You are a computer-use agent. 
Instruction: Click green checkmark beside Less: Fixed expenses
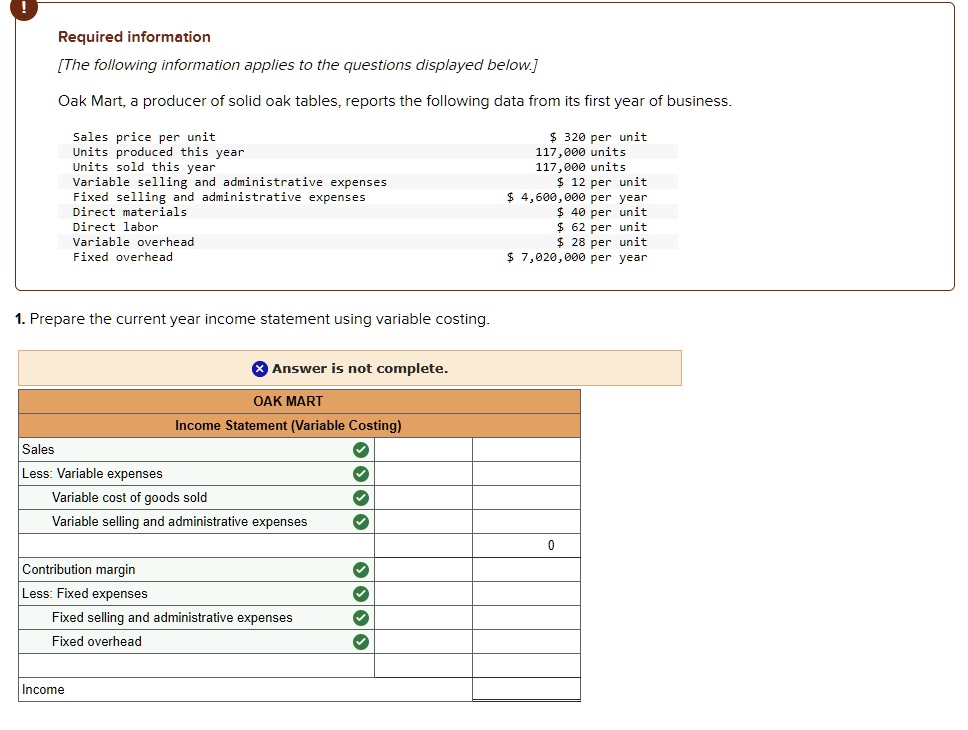(x=361, y=594)
